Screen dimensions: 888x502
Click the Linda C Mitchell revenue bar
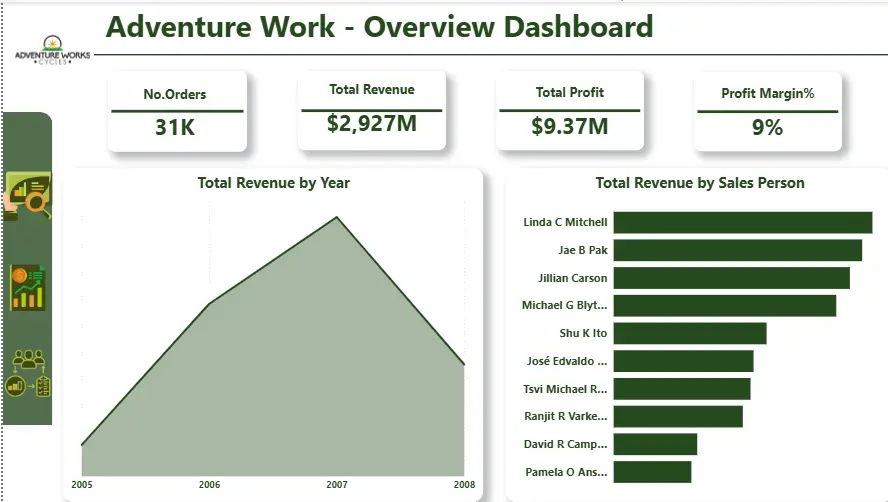[x=743, y=223]
